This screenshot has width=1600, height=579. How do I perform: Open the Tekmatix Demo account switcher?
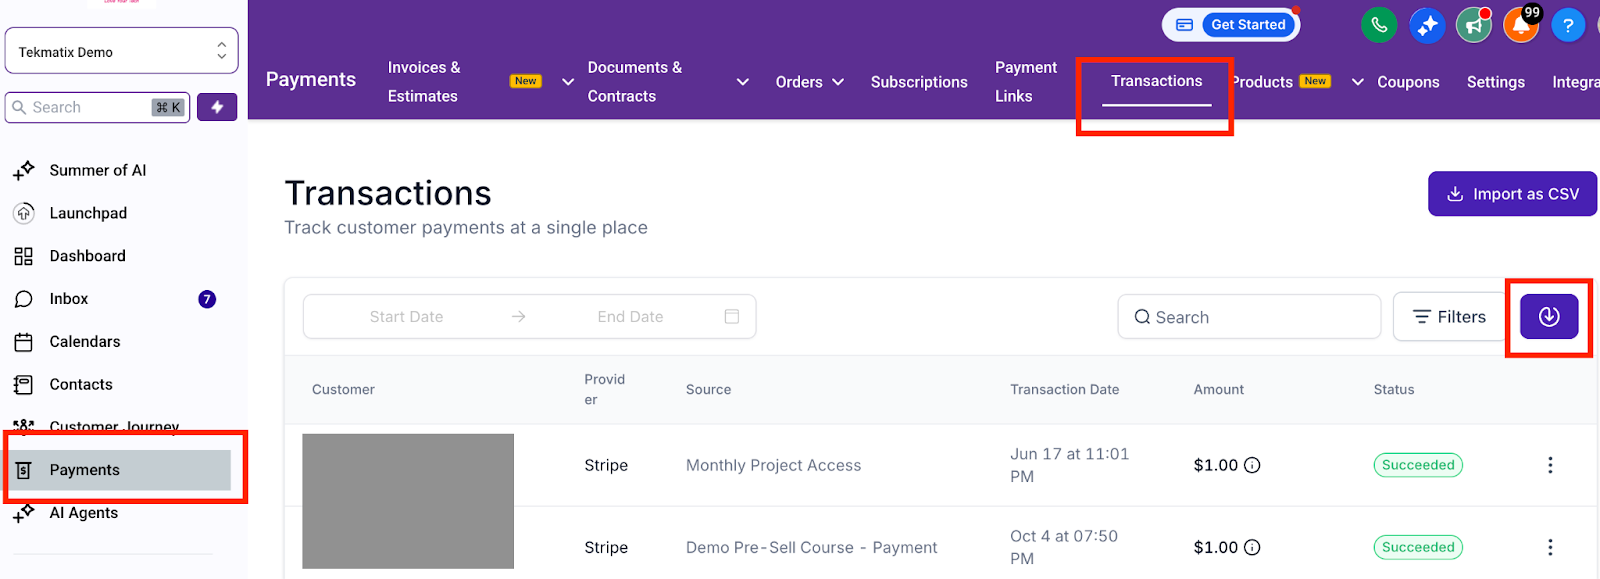(122, 51)
